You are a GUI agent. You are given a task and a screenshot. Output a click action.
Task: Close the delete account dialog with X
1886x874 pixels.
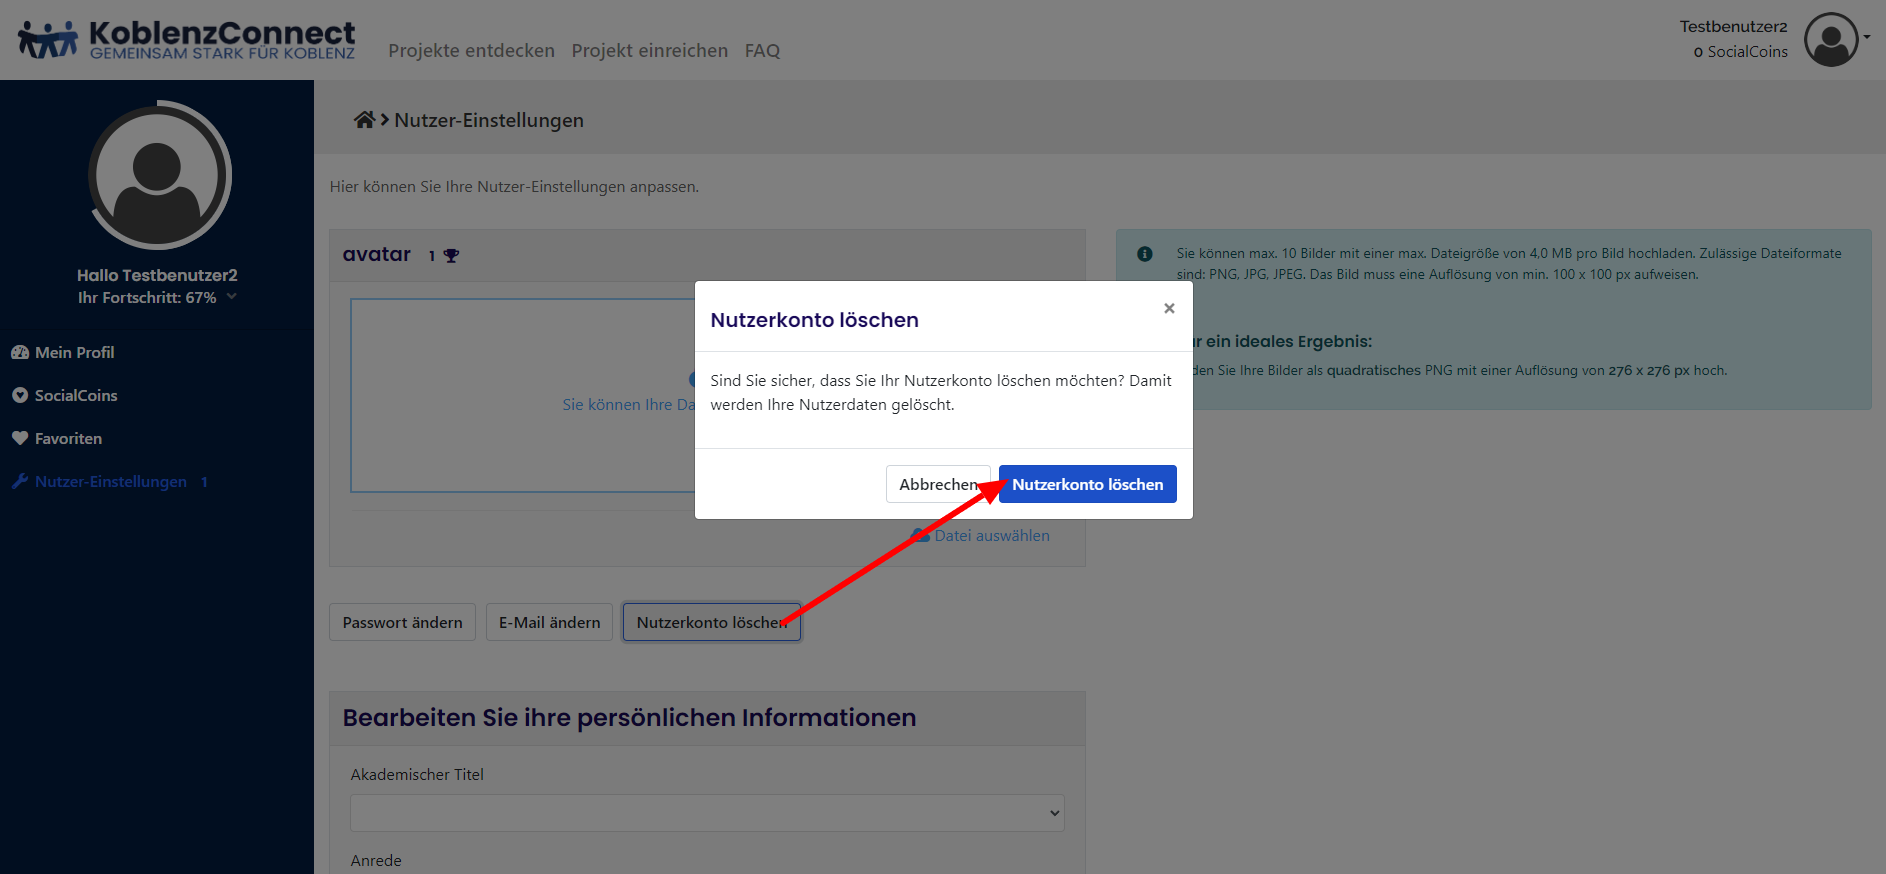pos(1168,308)
